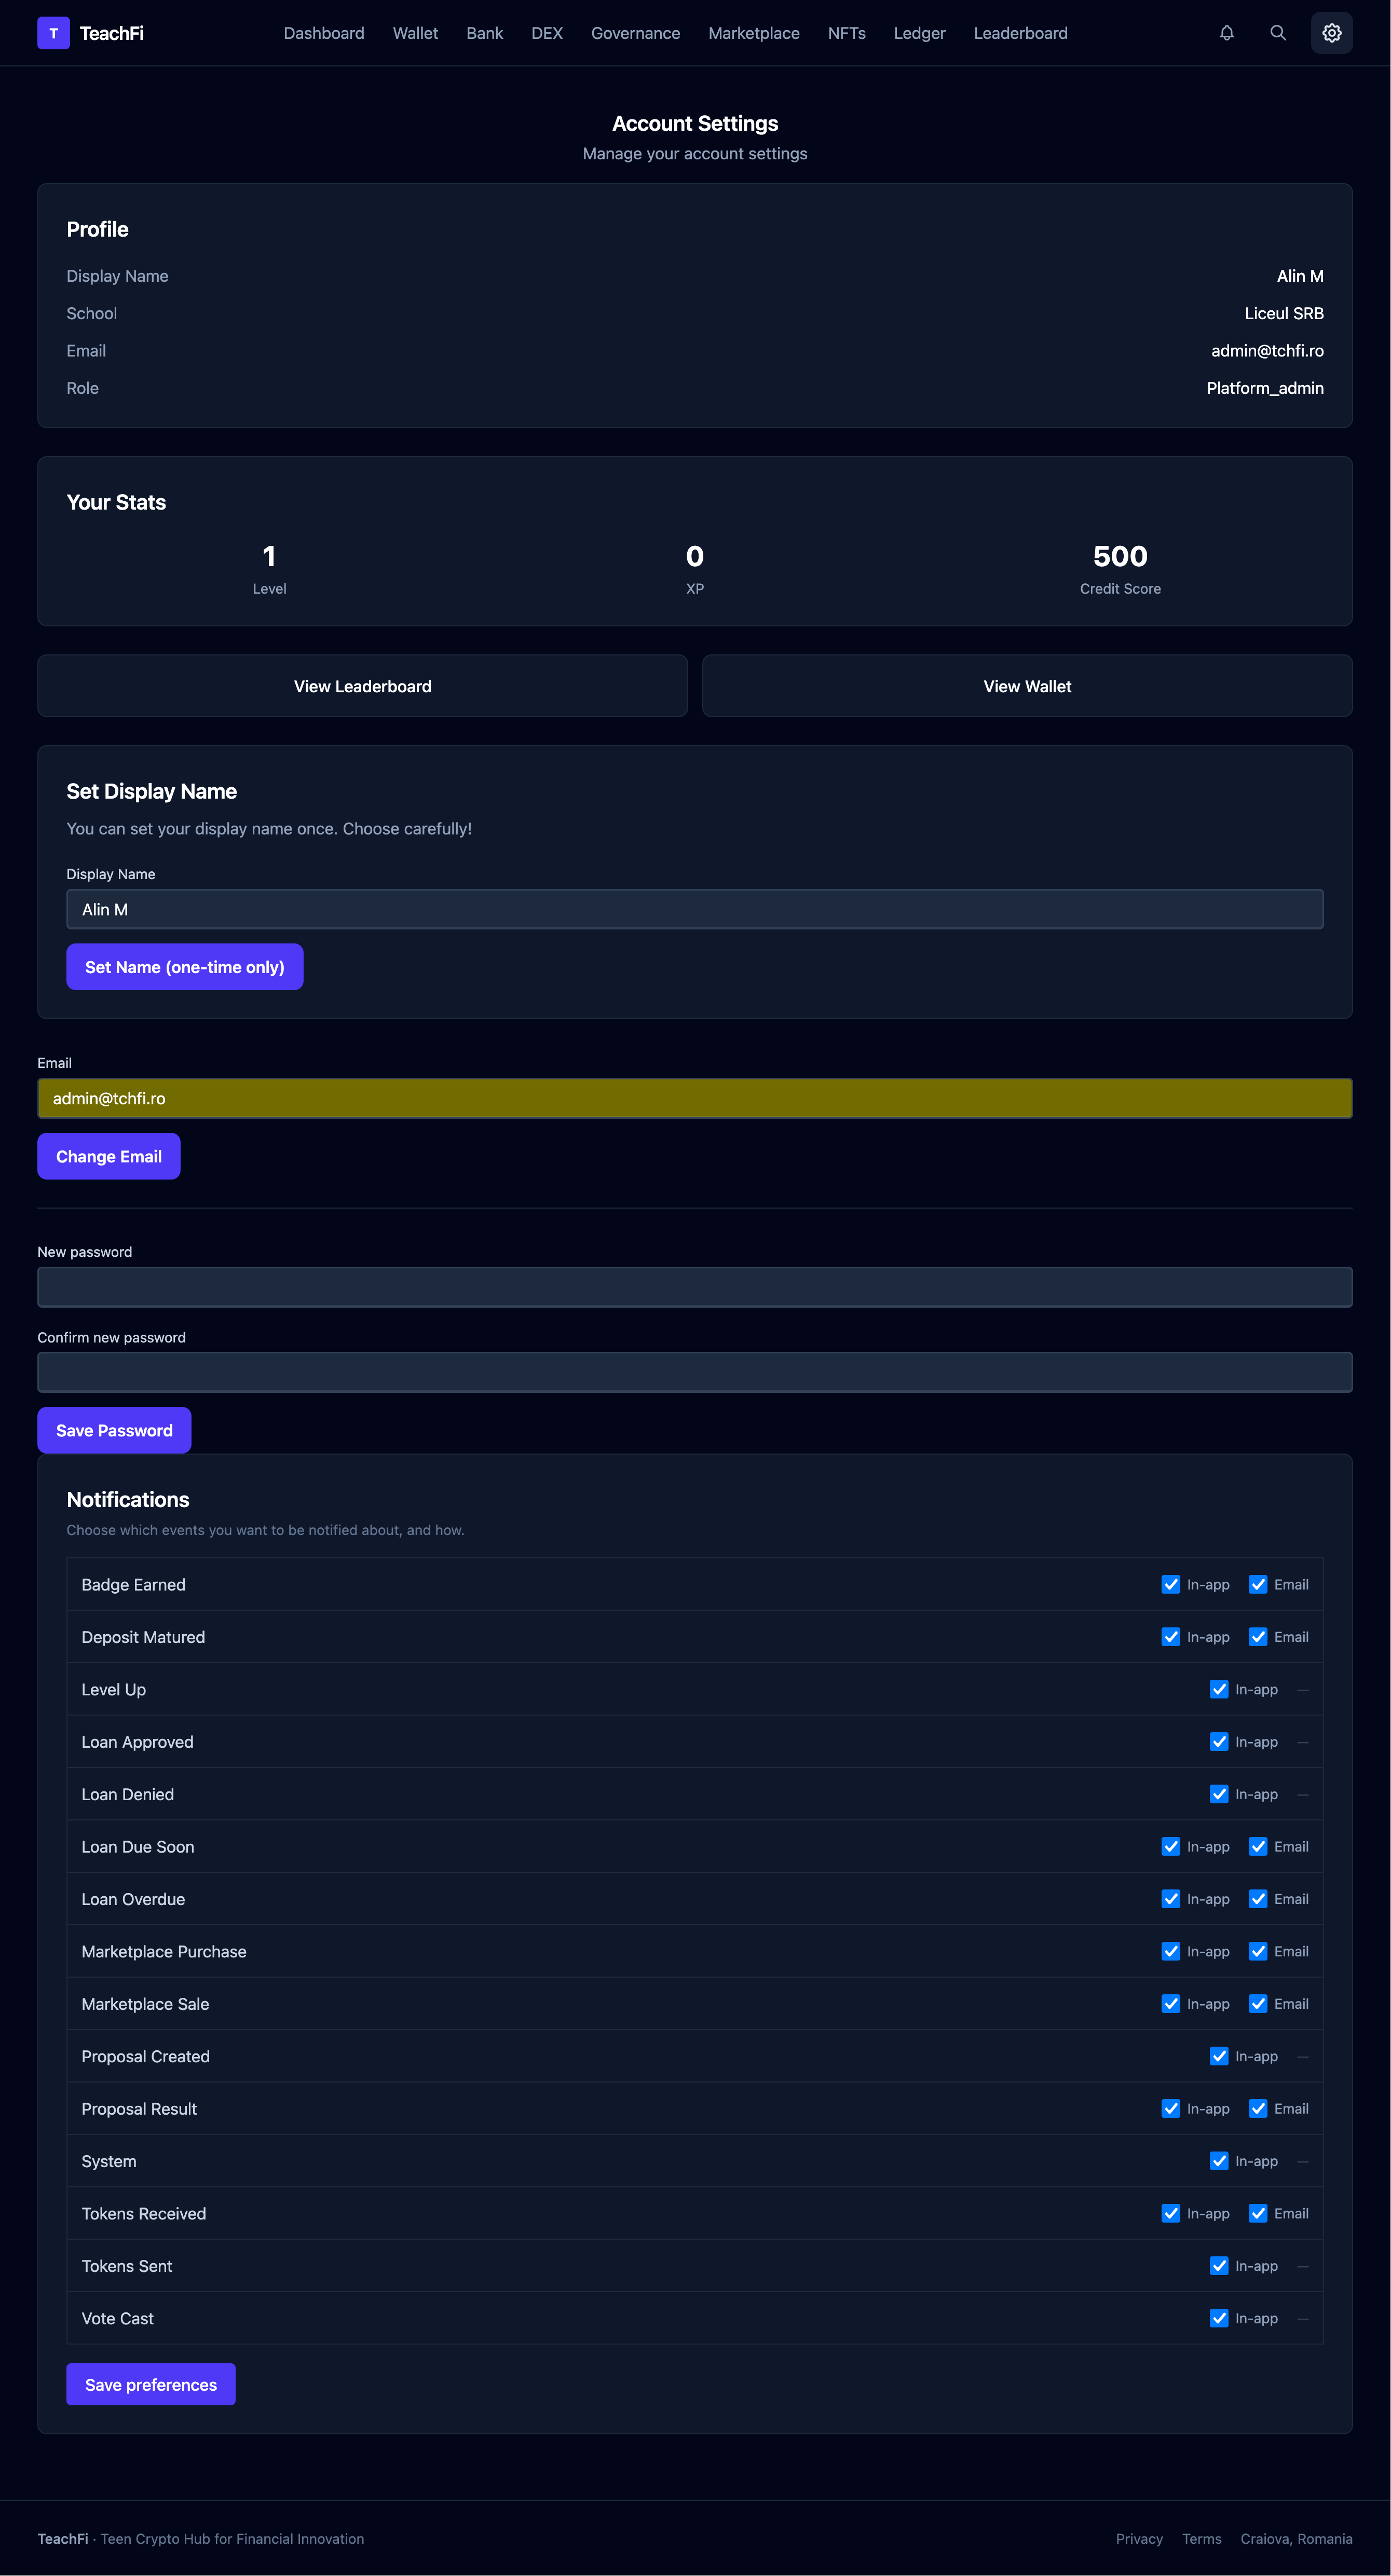Open the Privacy footer link
1391x2576 pixels.
click(1138, 2538)
